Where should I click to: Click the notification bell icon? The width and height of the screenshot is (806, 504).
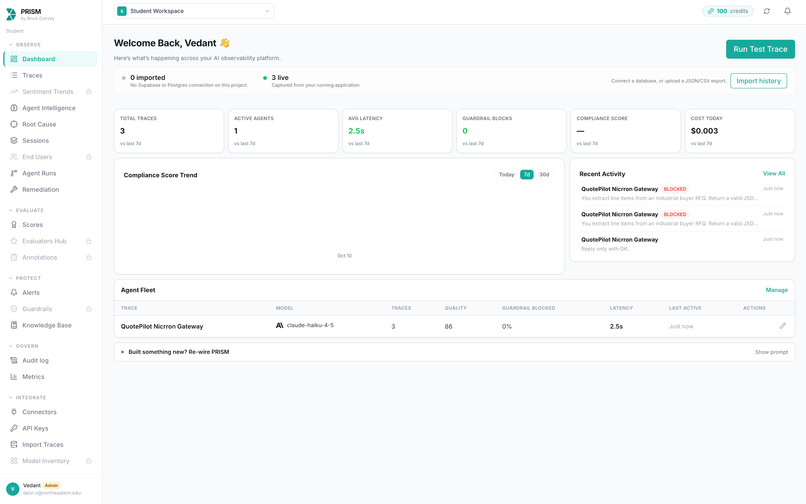(787, 11)
